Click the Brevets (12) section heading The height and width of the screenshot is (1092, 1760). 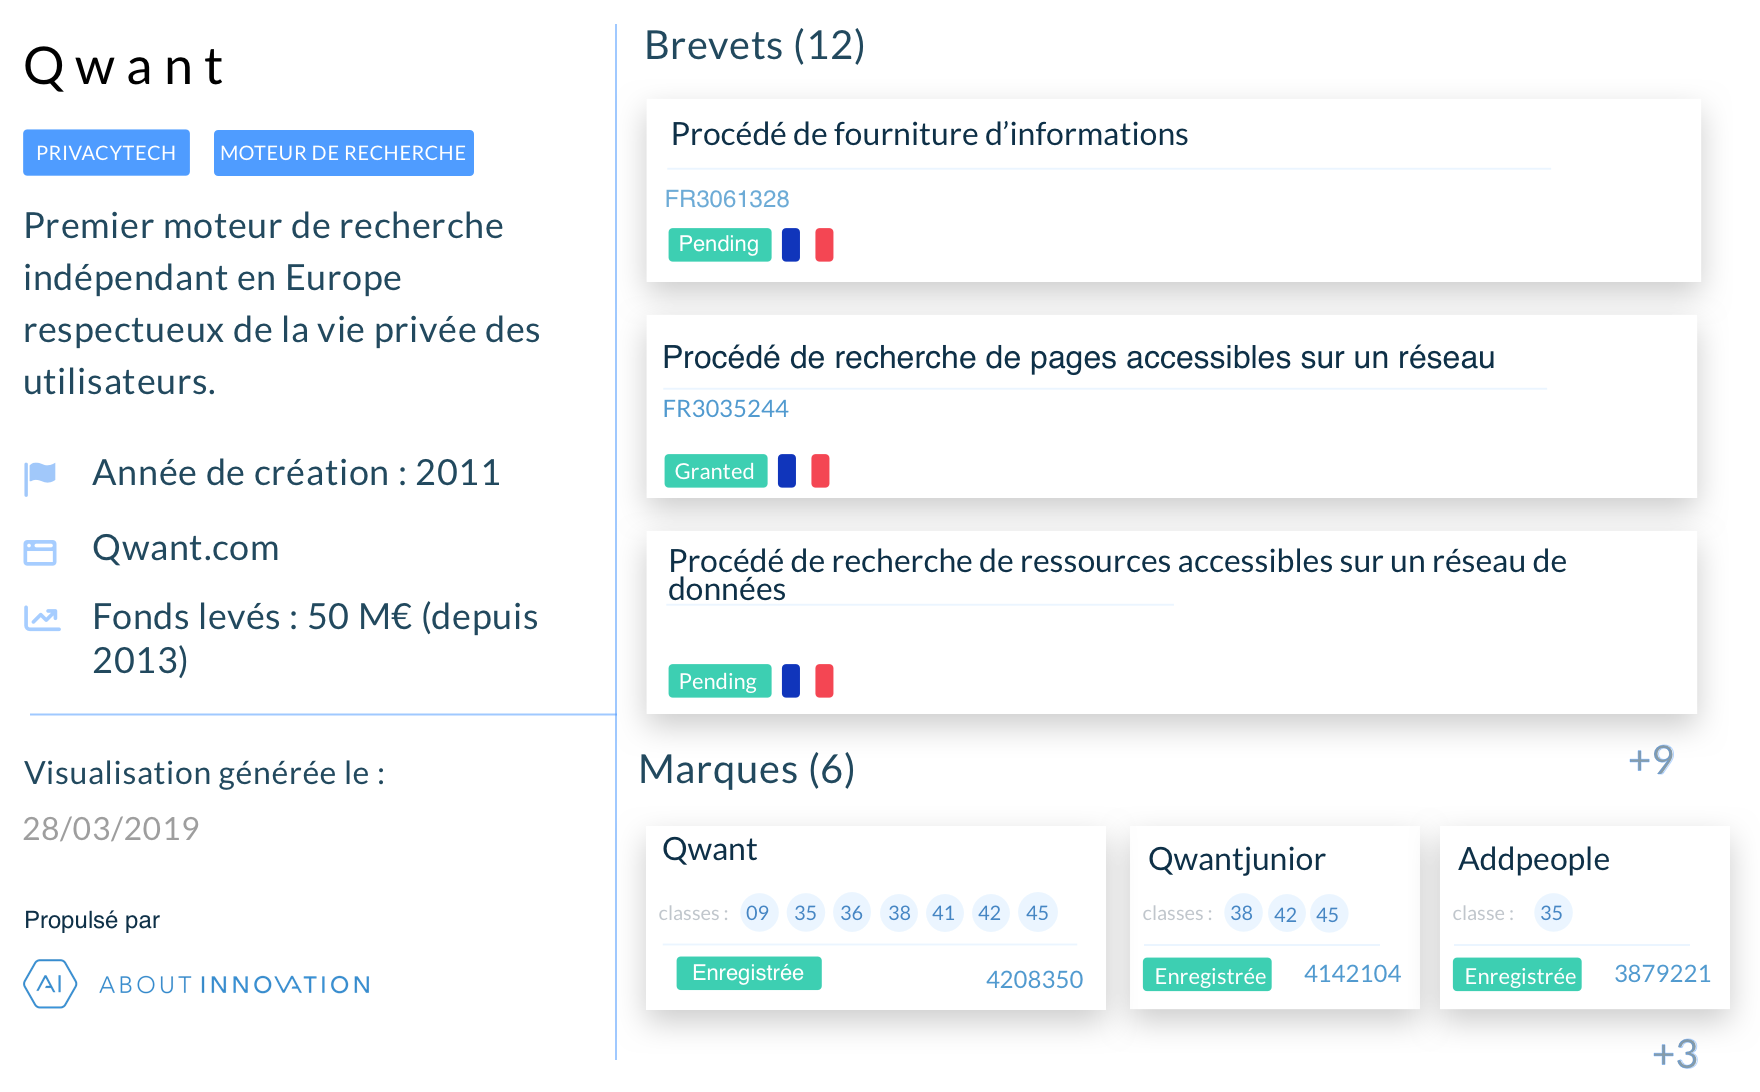(755, 46)
